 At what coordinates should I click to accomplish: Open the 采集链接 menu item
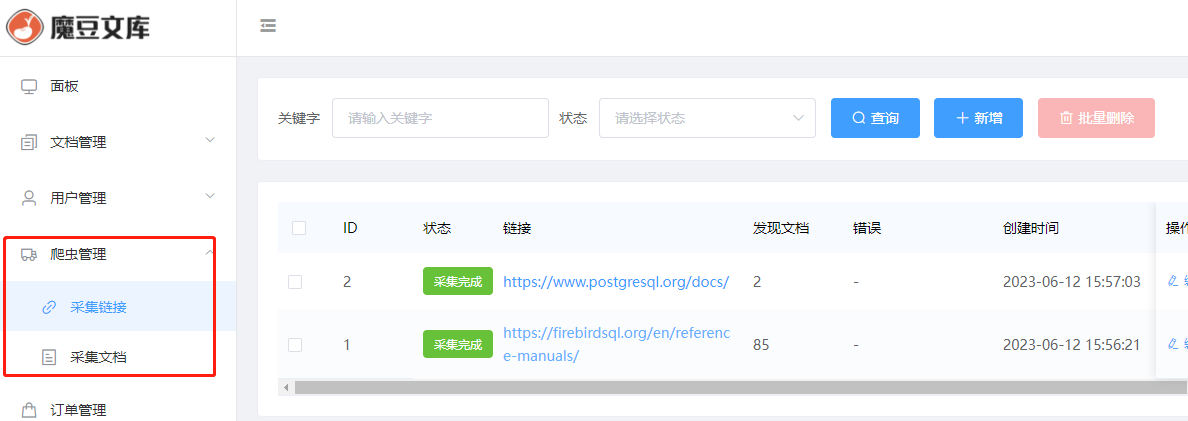[x=98, y=307]
